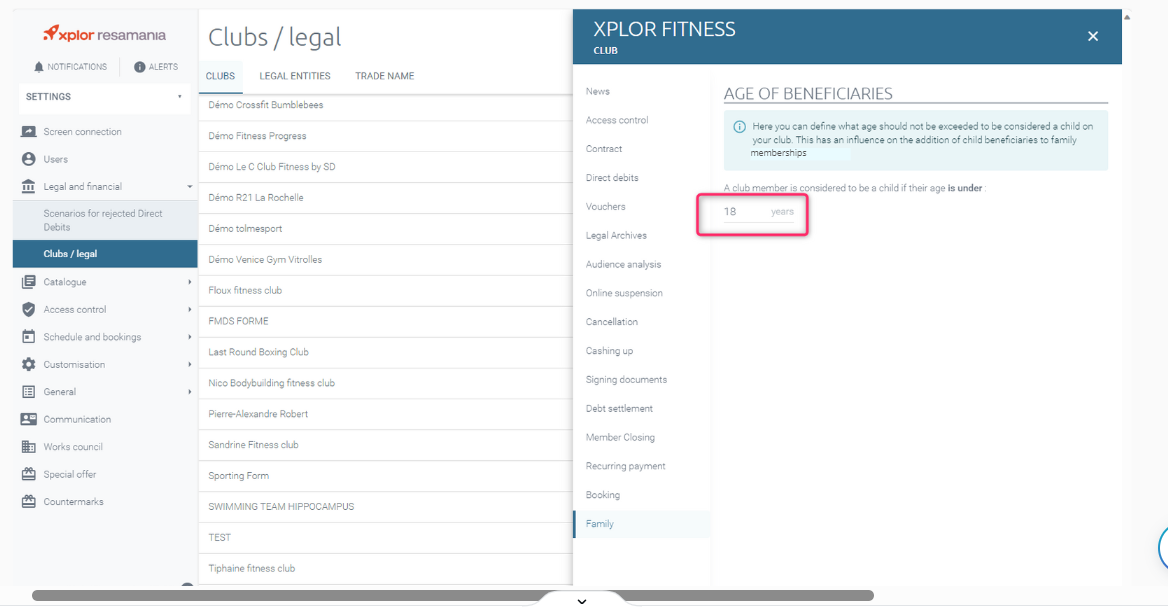The width and height of the screenshot is (1168, 609).
Task: Click the Catalogue icon in sidebar
Action: click(x=28, y=282)
